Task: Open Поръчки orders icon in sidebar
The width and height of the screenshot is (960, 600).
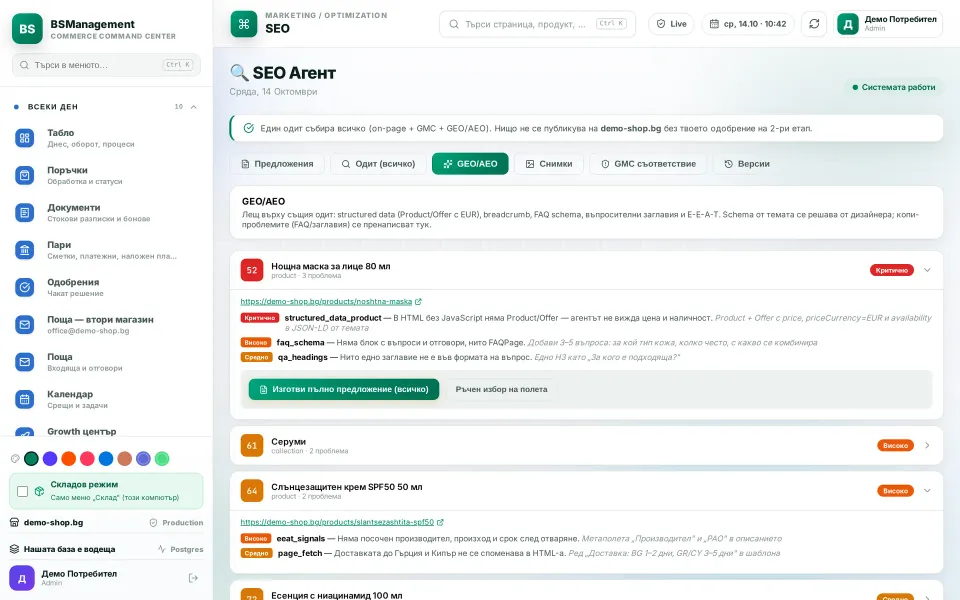Action: coord(24,176)
